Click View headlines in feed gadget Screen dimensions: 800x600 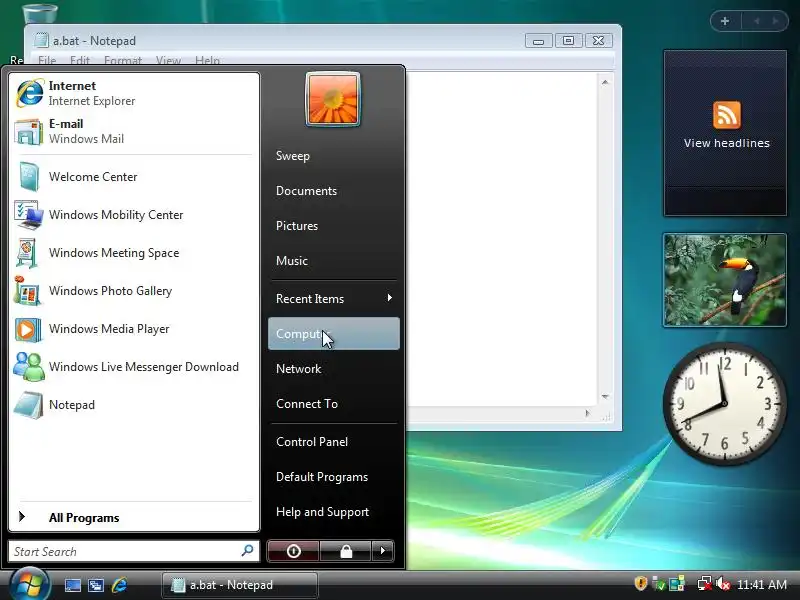click(x=727, y=143)
